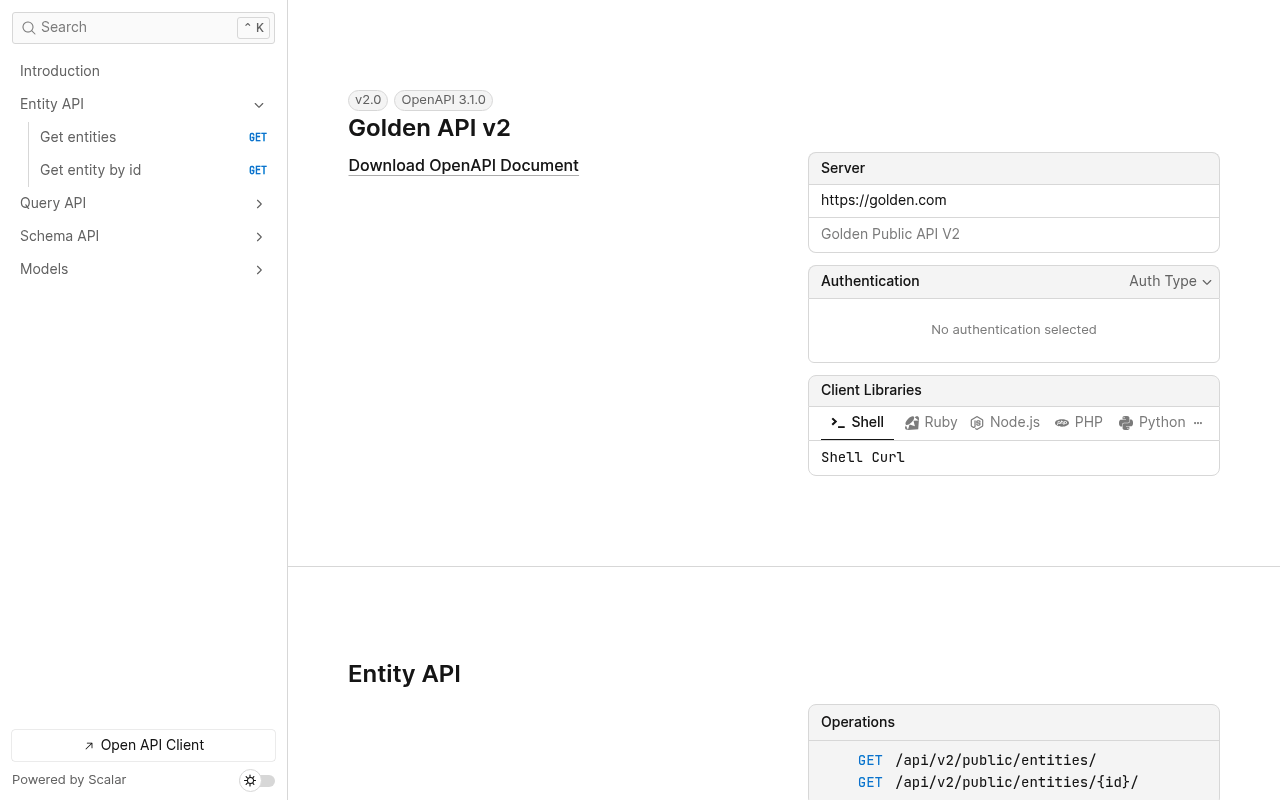Open Get entities in the sidebar
Screen dimensions: 1280x800
pos(153,137)
